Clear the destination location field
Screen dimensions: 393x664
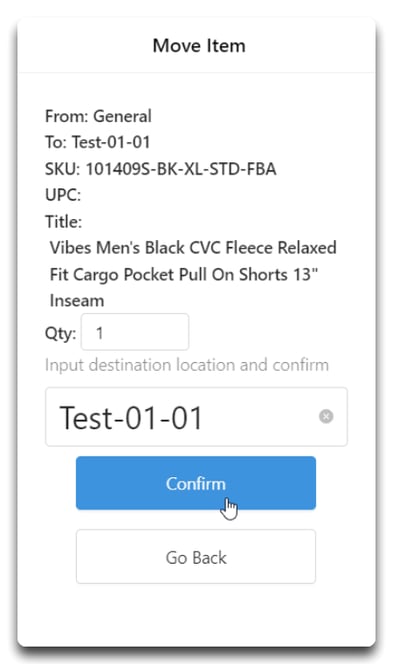326,417
